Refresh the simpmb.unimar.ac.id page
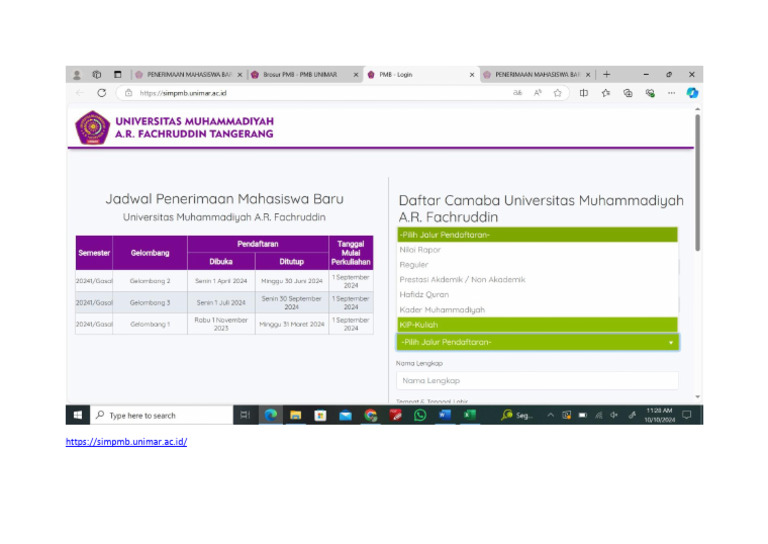This screenshot has height=544, width=768. (101, 93)
